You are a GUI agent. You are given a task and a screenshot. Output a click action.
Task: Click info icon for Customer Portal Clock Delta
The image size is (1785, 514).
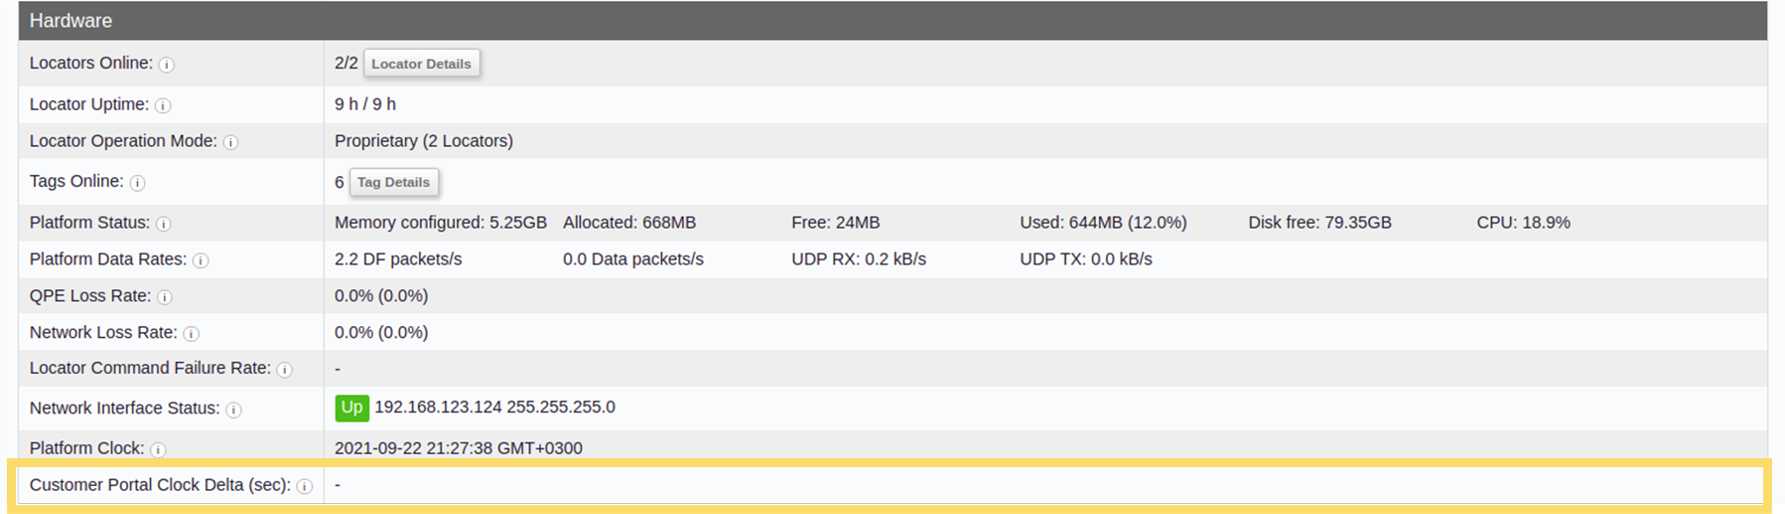[x=305, y=486]
